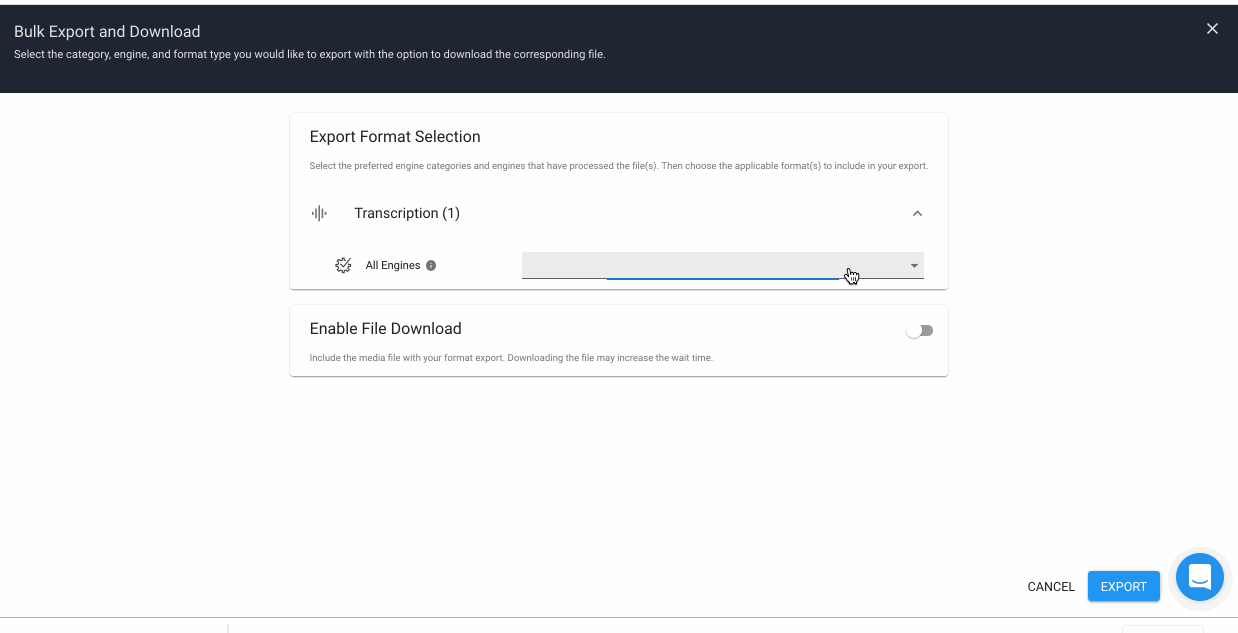Click the Bulk Export and Download title
The height and width of the screenshot is (633, 1238).
[107, 32]
